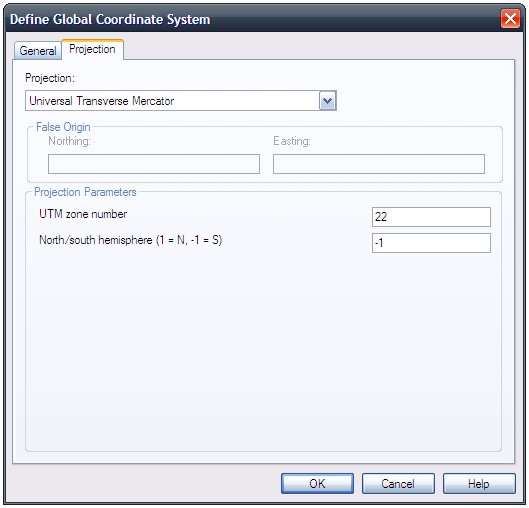
Task: Switch to the General tab
Action: pos(38,51)
